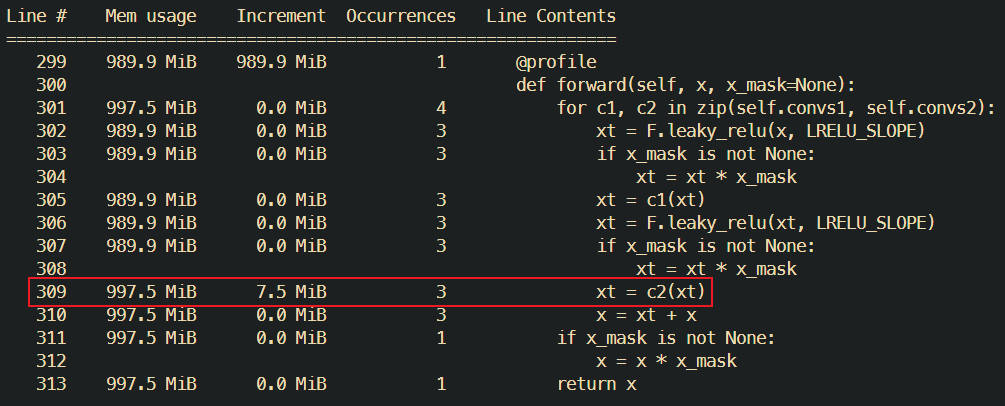This screenshot has width=1005, height=406.
Task: Click the 989.9 MiB increment on line 299
Action: (281, 62)
